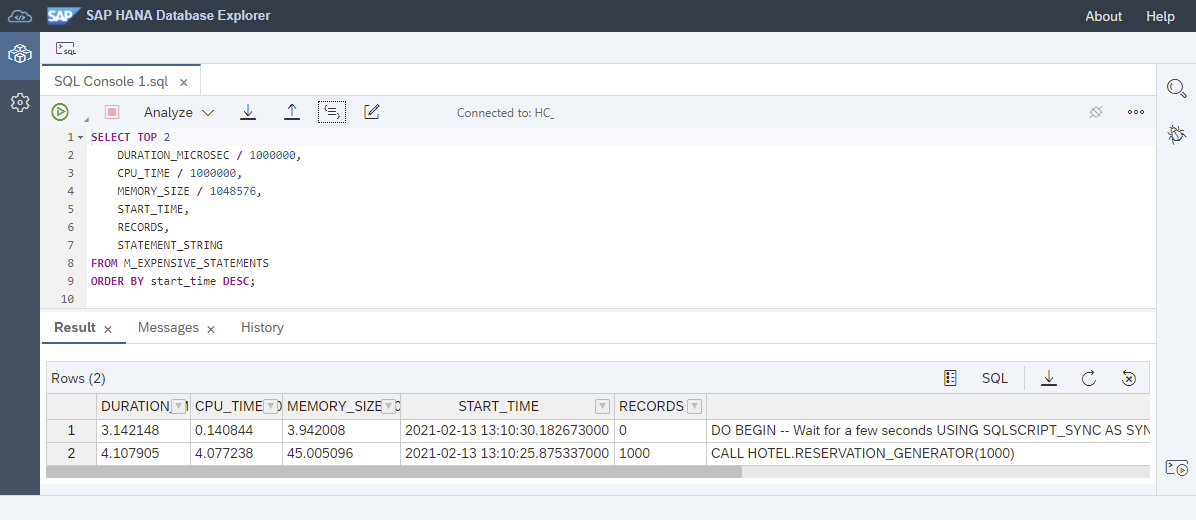Image resolution: width=1196 pixels, height=520 pixels.
Task: Click the cell with value 45.005096
Action: click(x=342, y=454)
